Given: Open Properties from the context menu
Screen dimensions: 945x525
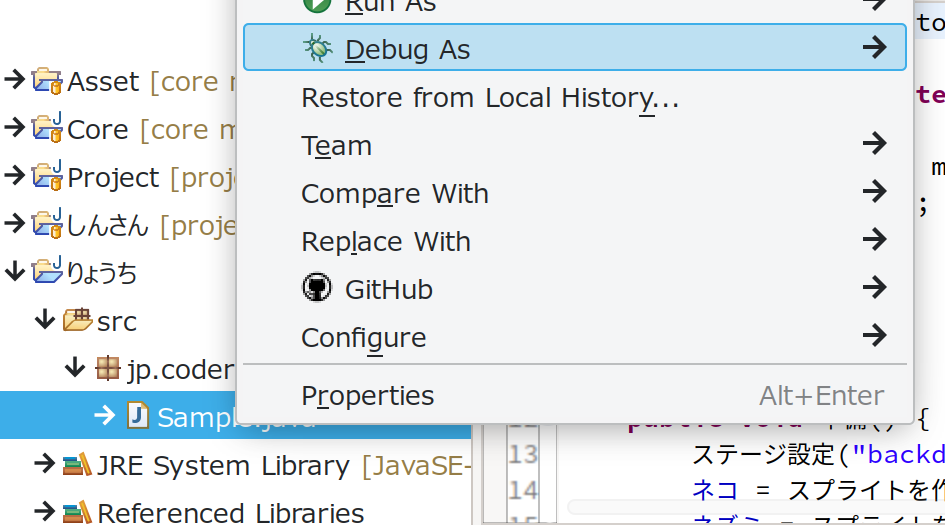Looking at the screenshot, I should pyautogui.click(x=368, y=396).
